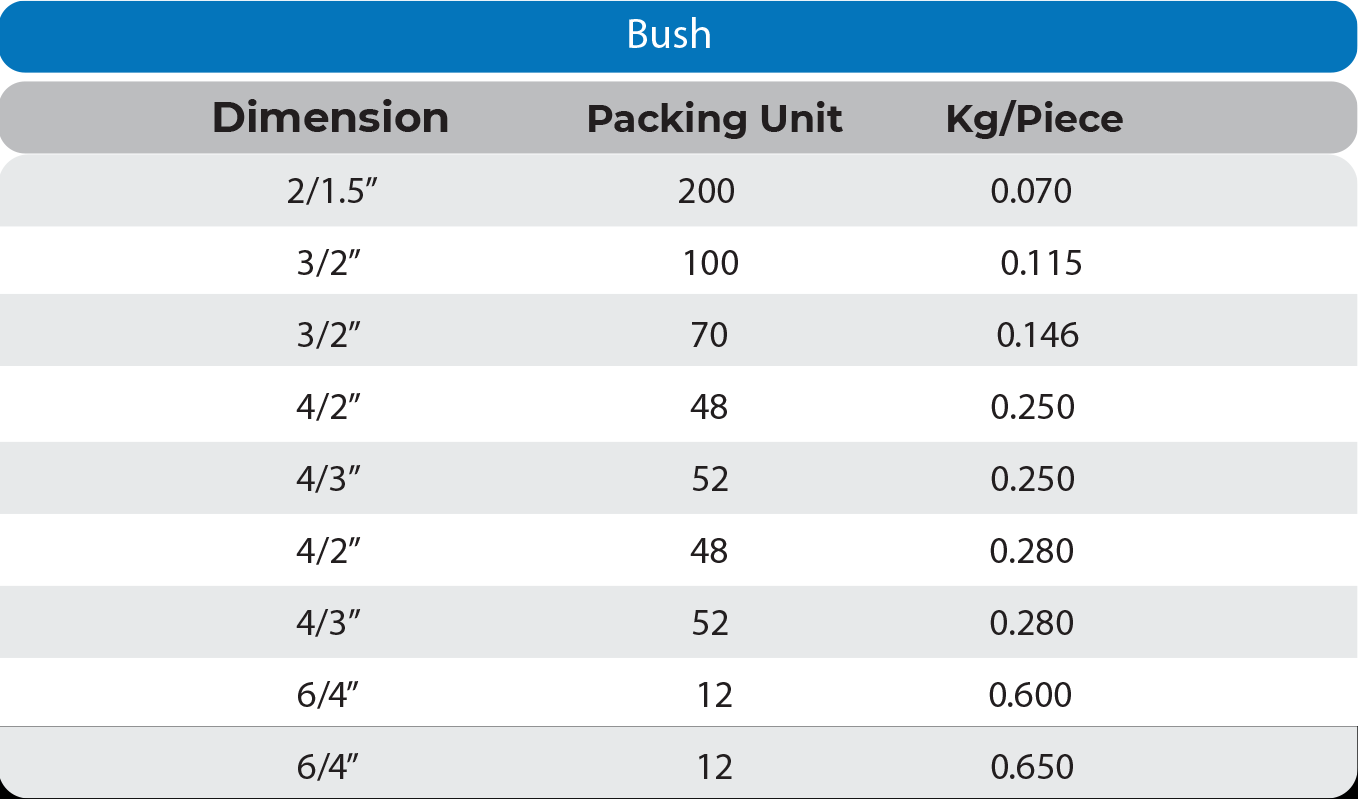Click the 3/2″ dimension in the 0.146 row
The width and height of the screenshot is (1358, 799).
[x=328, y=334]
